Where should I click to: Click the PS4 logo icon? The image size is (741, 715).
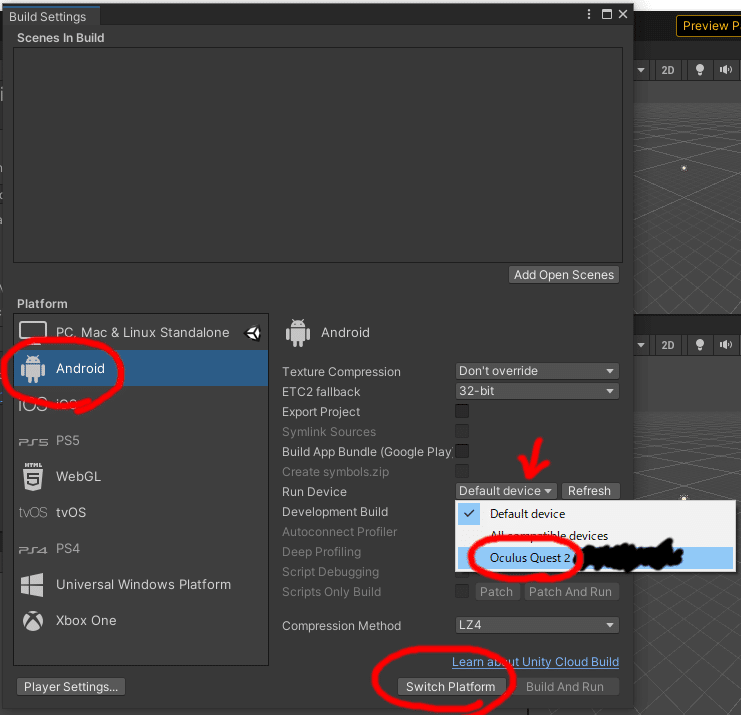click(x=33, y=550)
